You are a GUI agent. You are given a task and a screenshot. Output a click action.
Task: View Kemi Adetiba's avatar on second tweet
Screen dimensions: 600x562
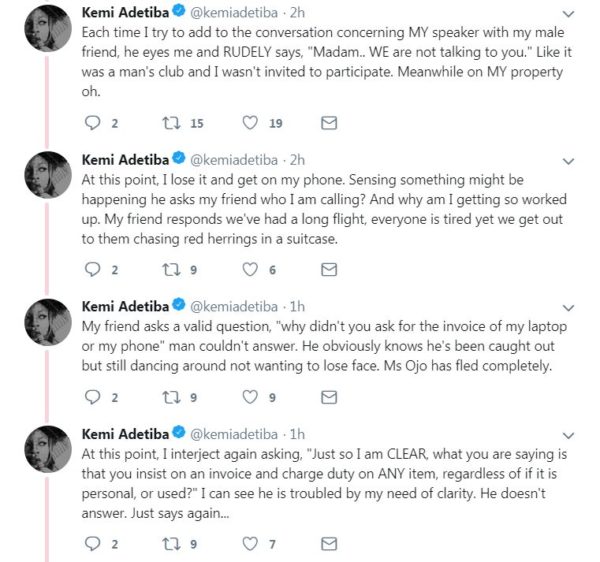pyautogui.click(x=48, y=175)
